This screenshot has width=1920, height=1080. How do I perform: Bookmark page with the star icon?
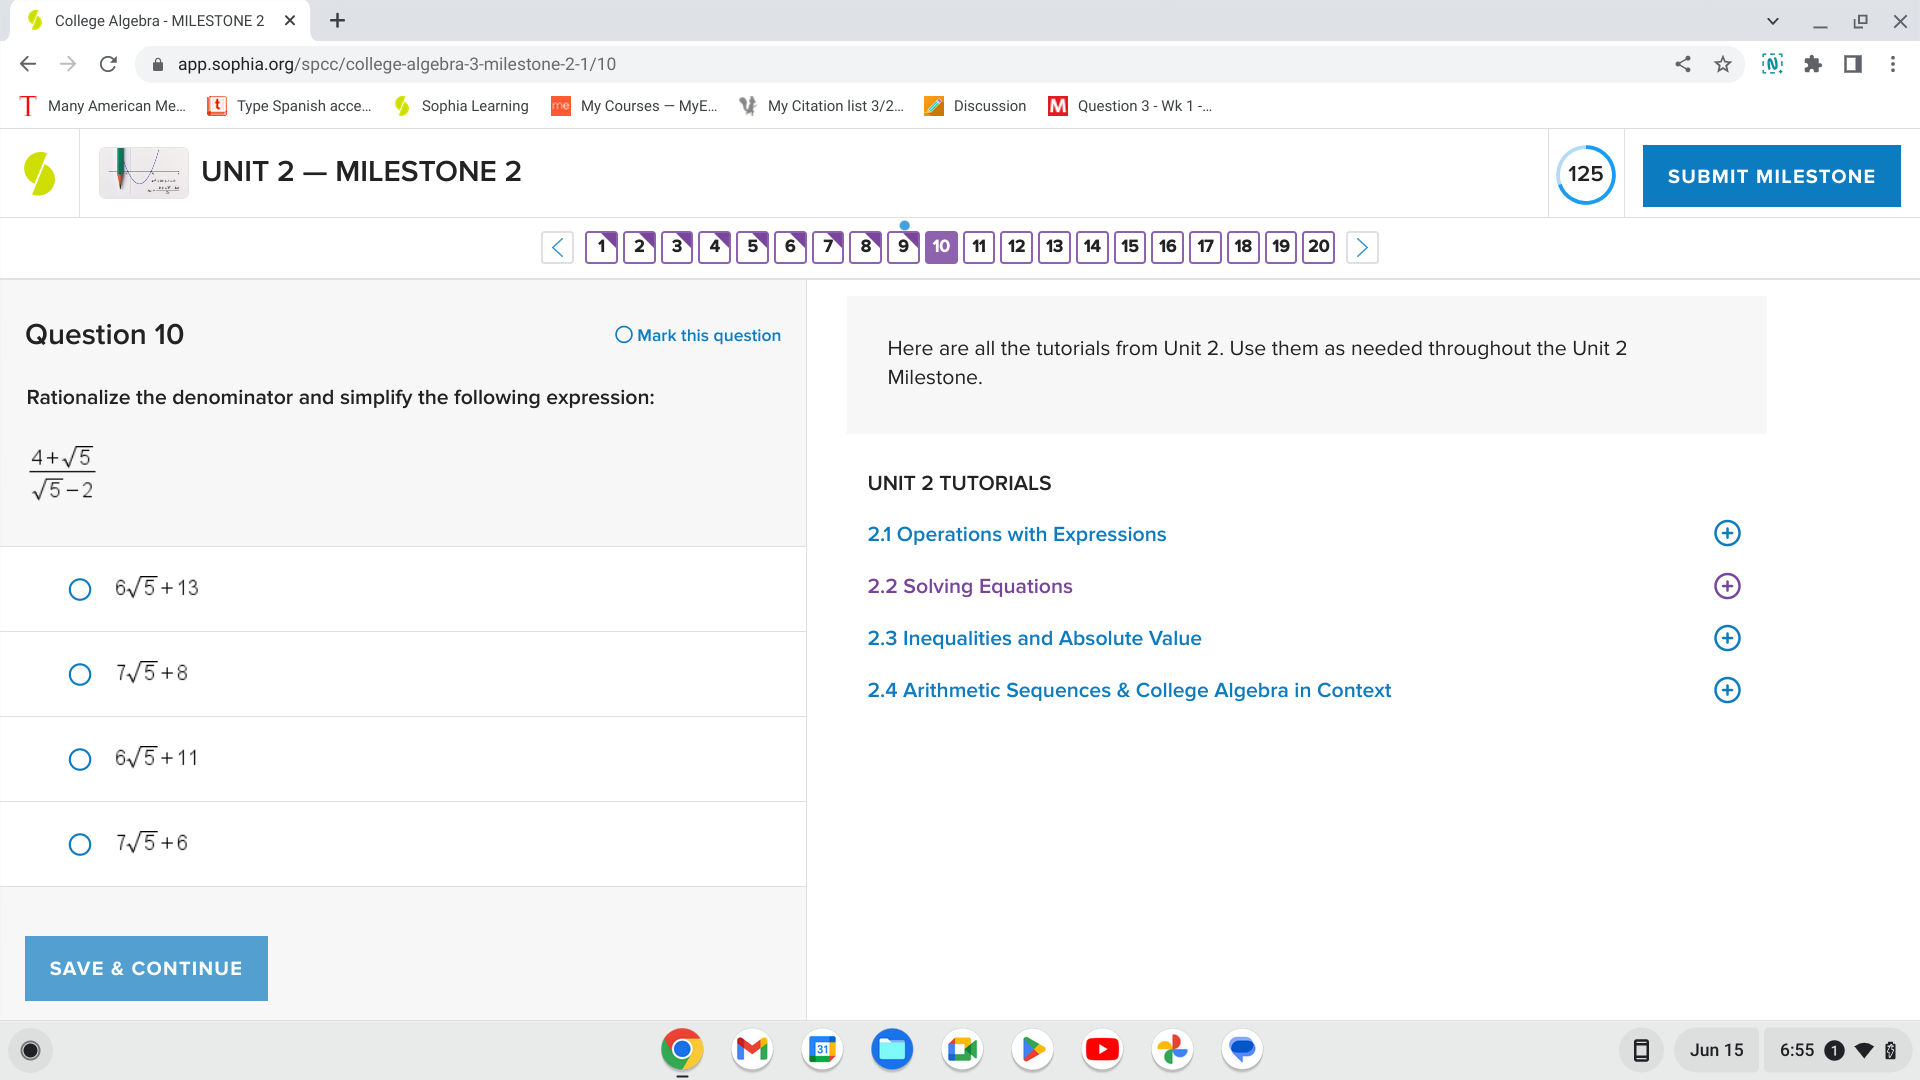click(1723, 64)
